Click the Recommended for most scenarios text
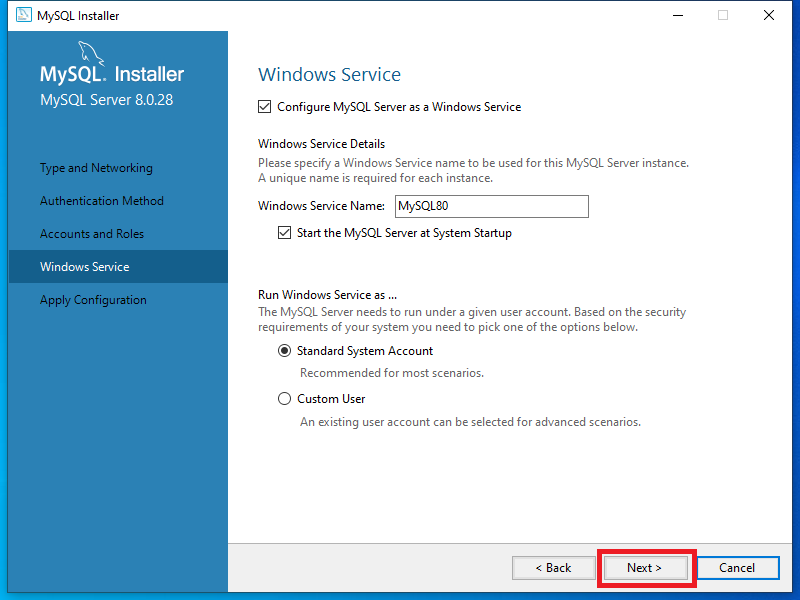Viewport: 800px width, 600px height. coord(392,373)
